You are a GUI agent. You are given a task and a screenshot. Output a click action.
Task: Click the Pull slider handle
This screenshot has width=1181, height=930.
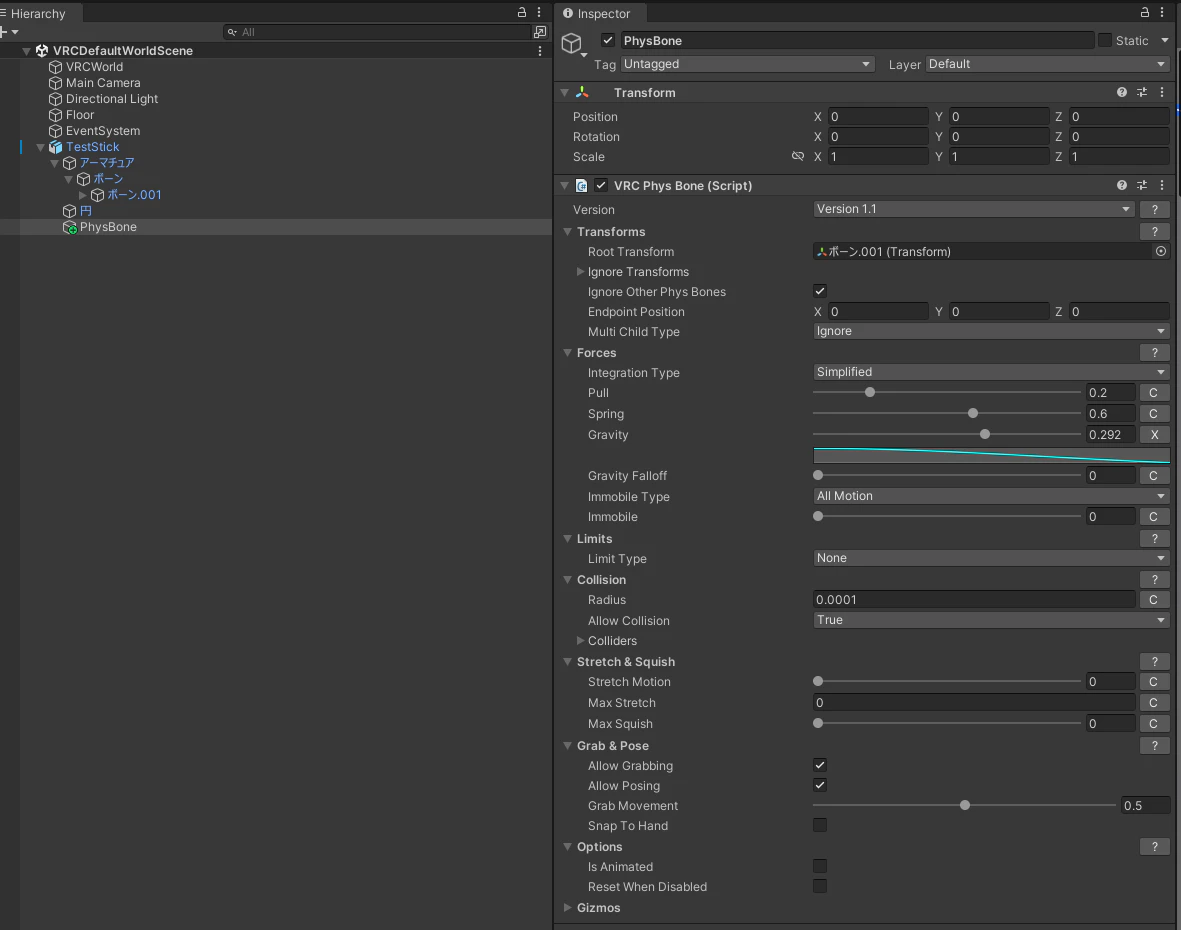click(x=870, y=392)
